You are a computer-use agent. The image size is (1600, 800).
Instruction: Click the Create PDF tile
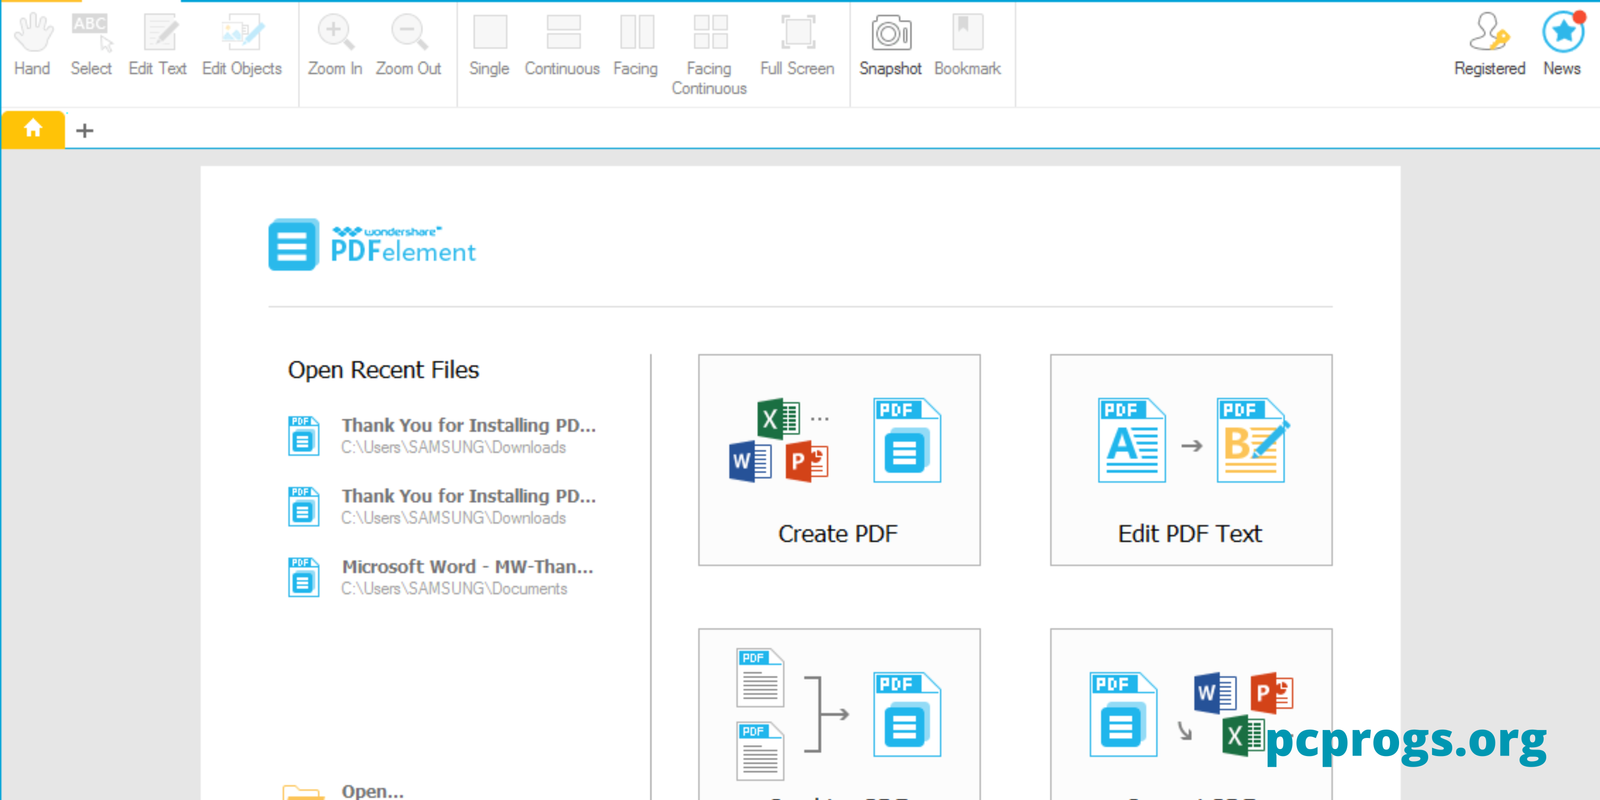point(839,460)
